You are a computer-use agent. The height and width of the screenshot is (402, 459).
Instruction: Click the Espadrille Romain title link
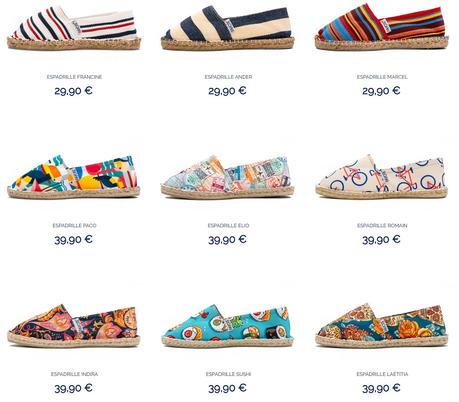[x=382, y=226]
